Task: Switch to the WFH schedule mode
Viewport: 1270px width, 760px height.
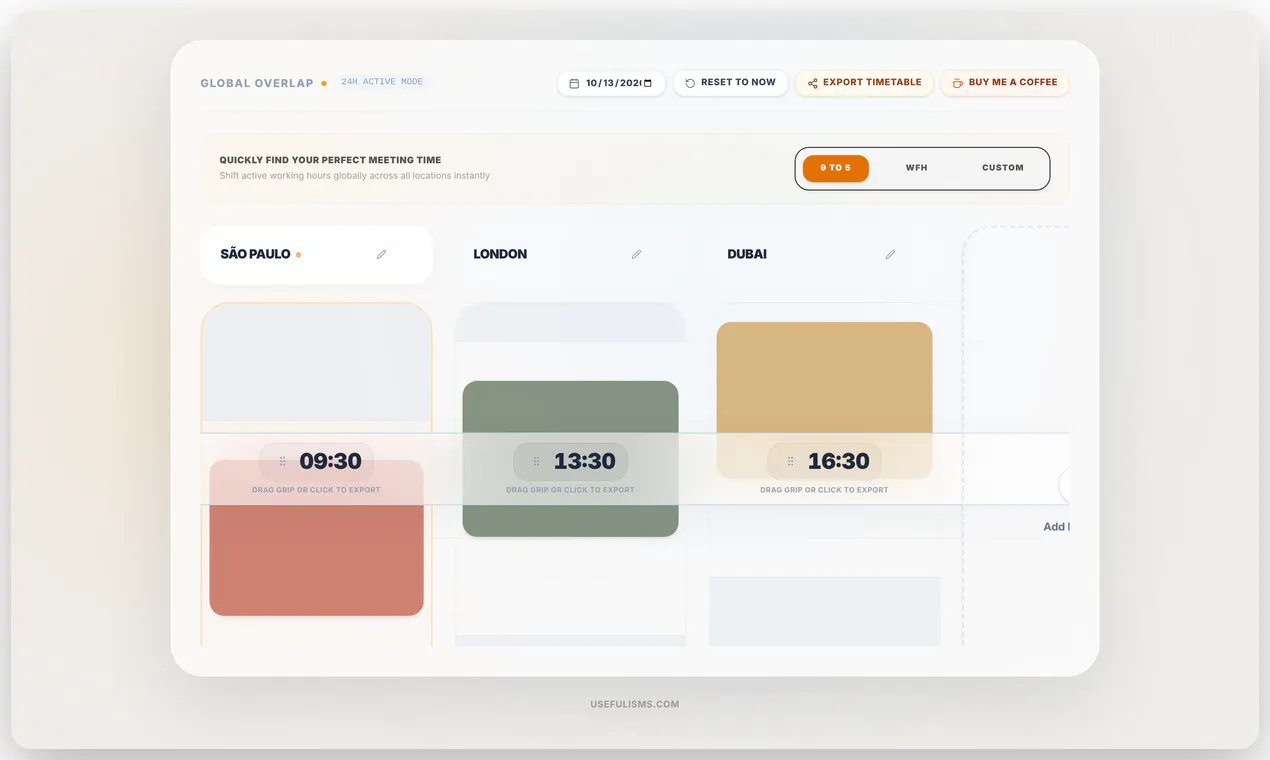Action: pyautogui.click(x=917, y=168)
